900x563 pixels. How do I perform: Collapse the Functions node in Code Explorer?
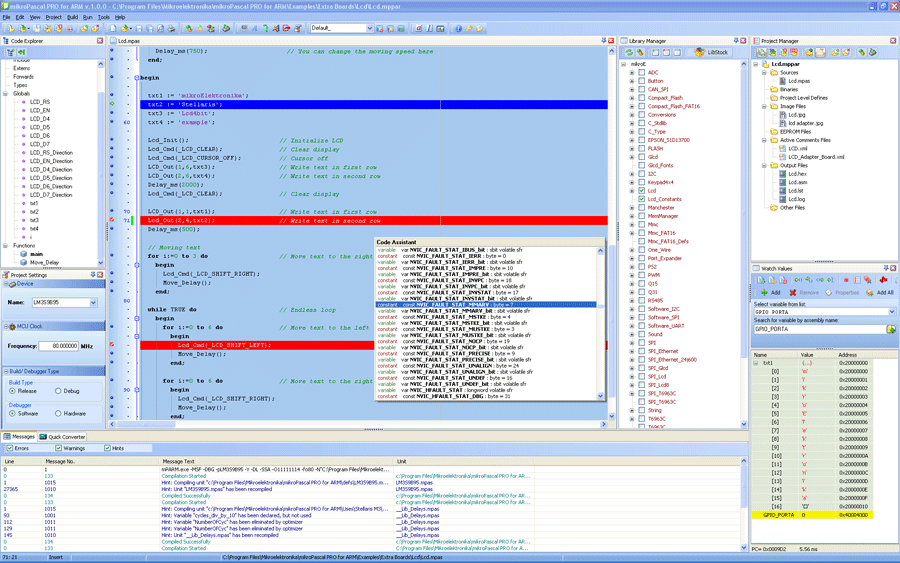click(x=6, y=246)
